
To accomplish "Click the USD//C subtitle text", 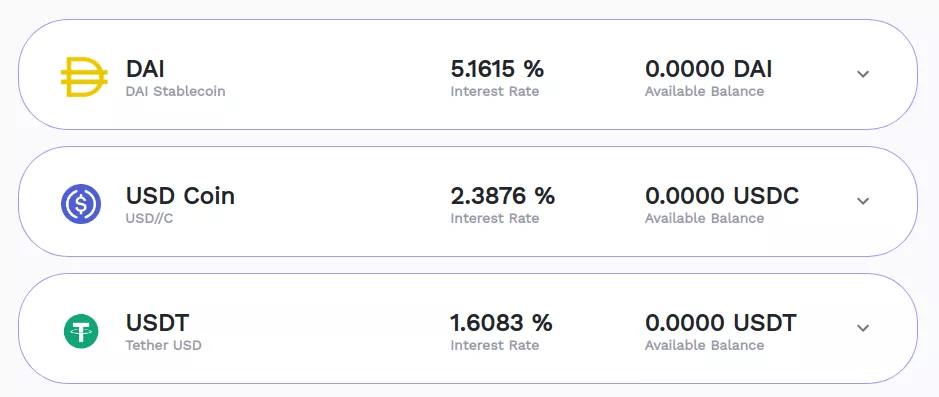I will [149, 219].
